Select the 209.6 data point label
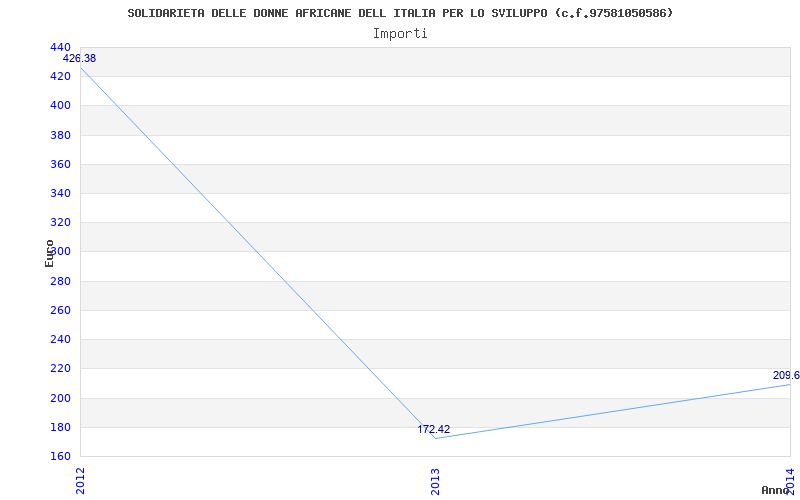The height and width of the screenshot is (500, 800). (786, 376)
